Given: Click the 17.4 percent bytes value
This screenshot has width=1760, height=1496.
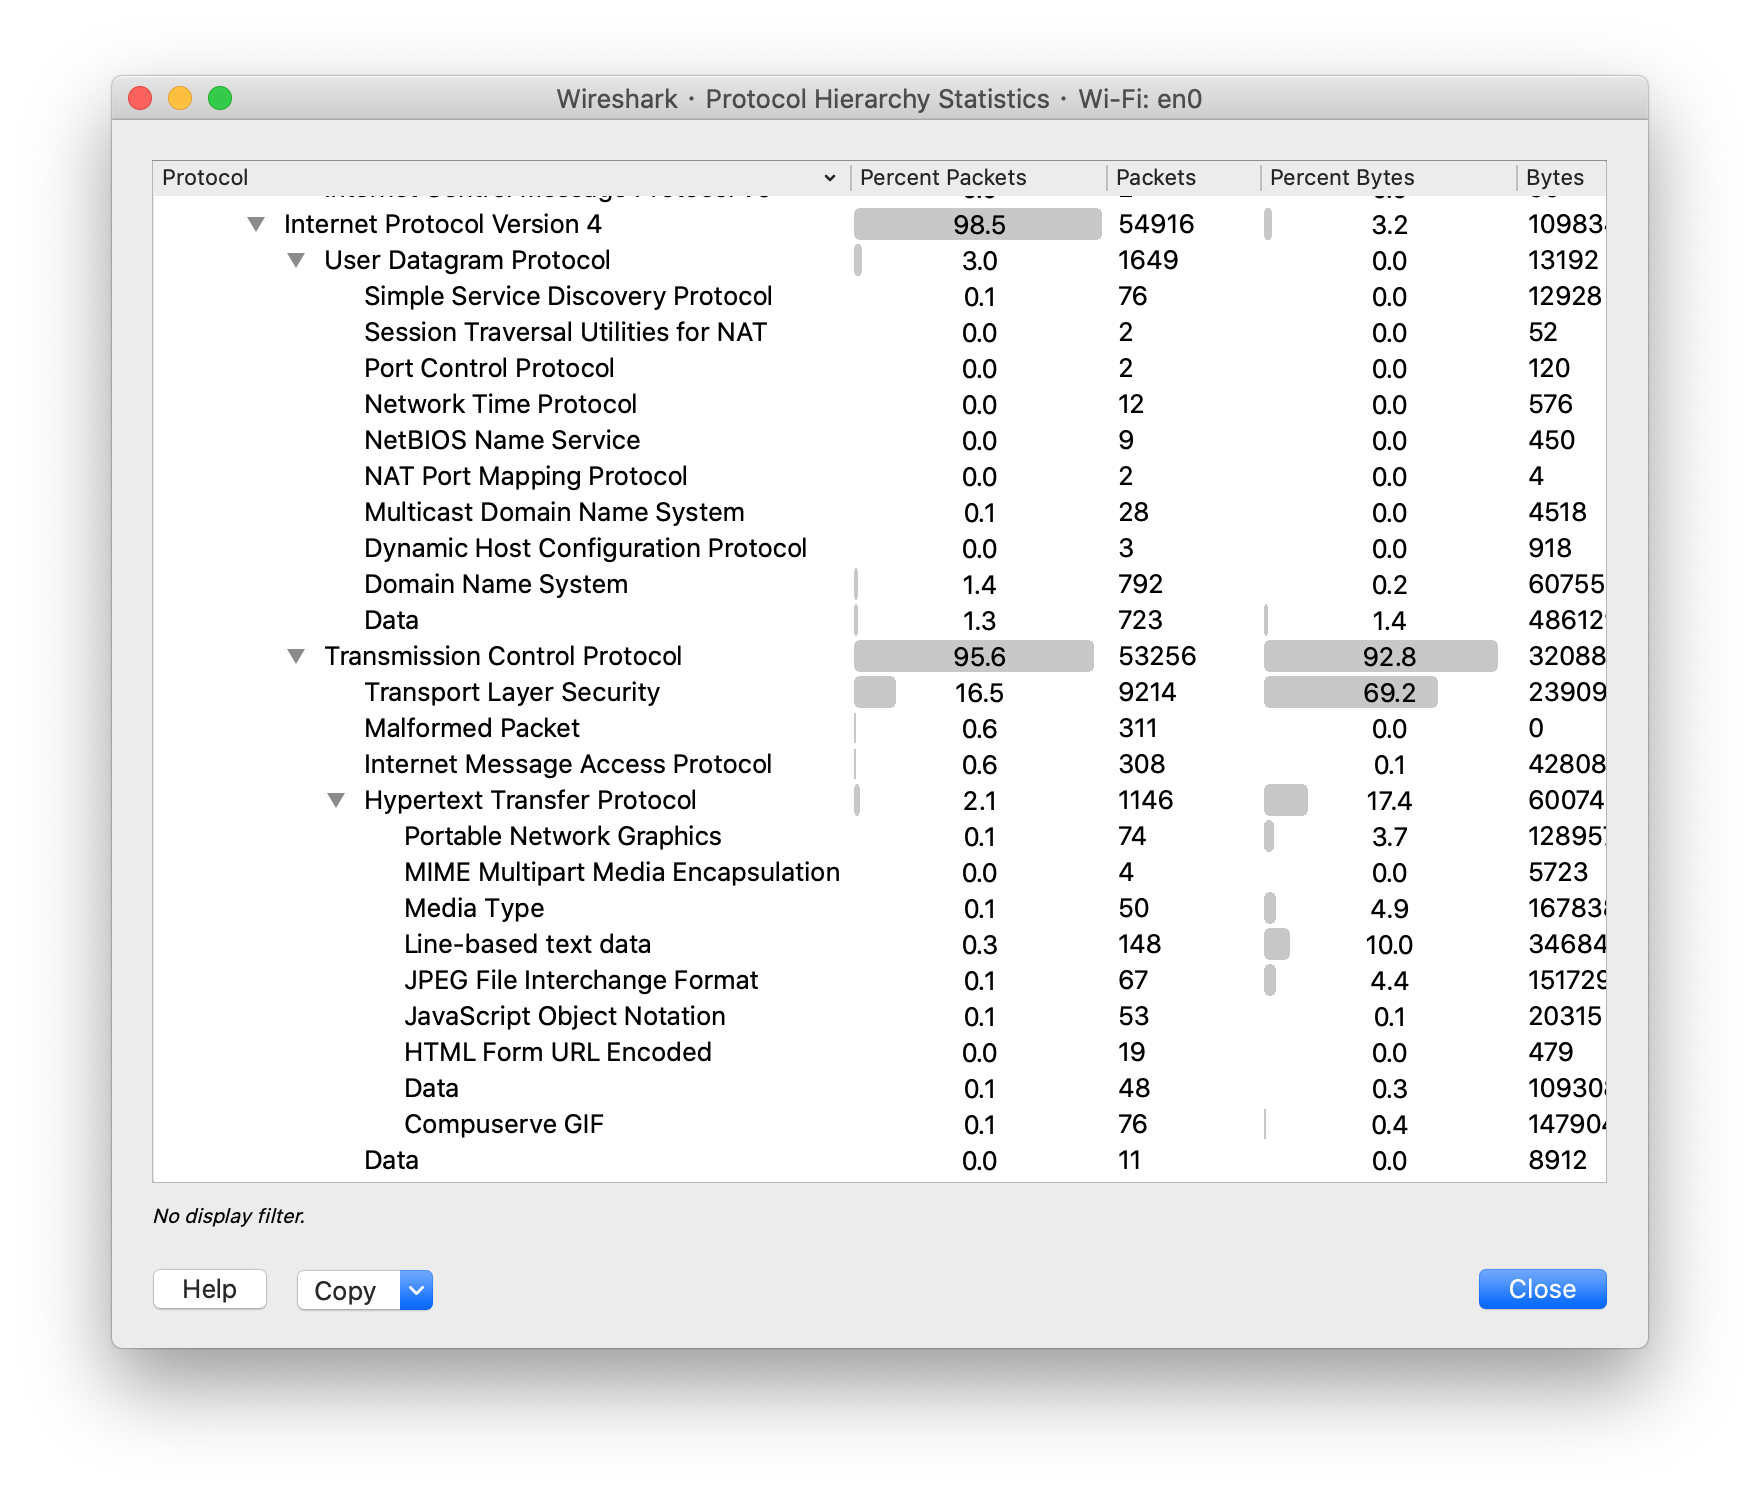Looking at the screenshot, I should [1389, 801].
